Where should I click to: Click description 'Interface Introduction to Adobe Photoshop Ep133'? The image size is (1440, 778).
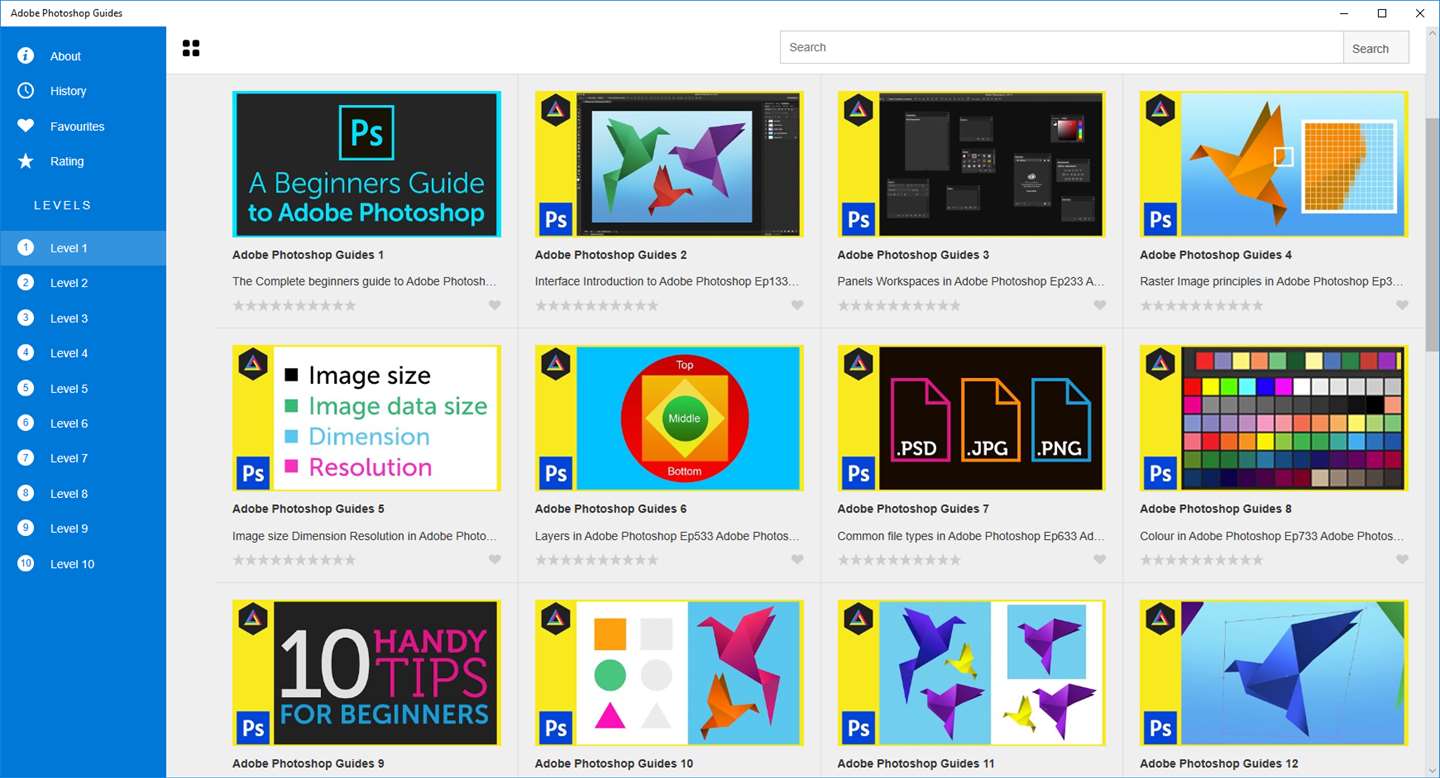tap(667, 282)
